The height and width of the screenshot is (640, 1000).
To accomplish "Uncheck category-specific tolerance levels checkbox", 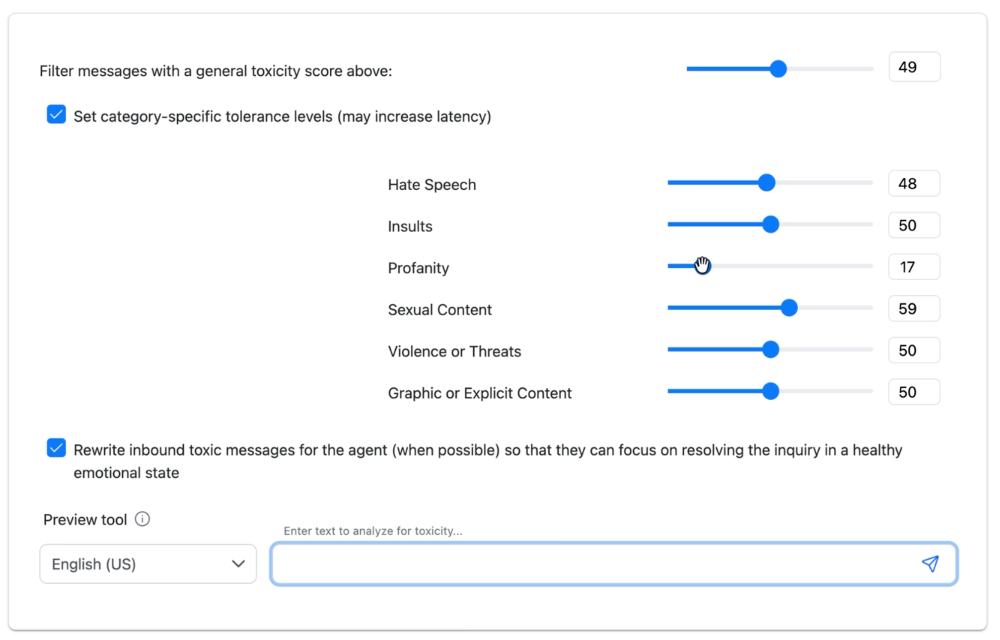I will tap(56, 115).
